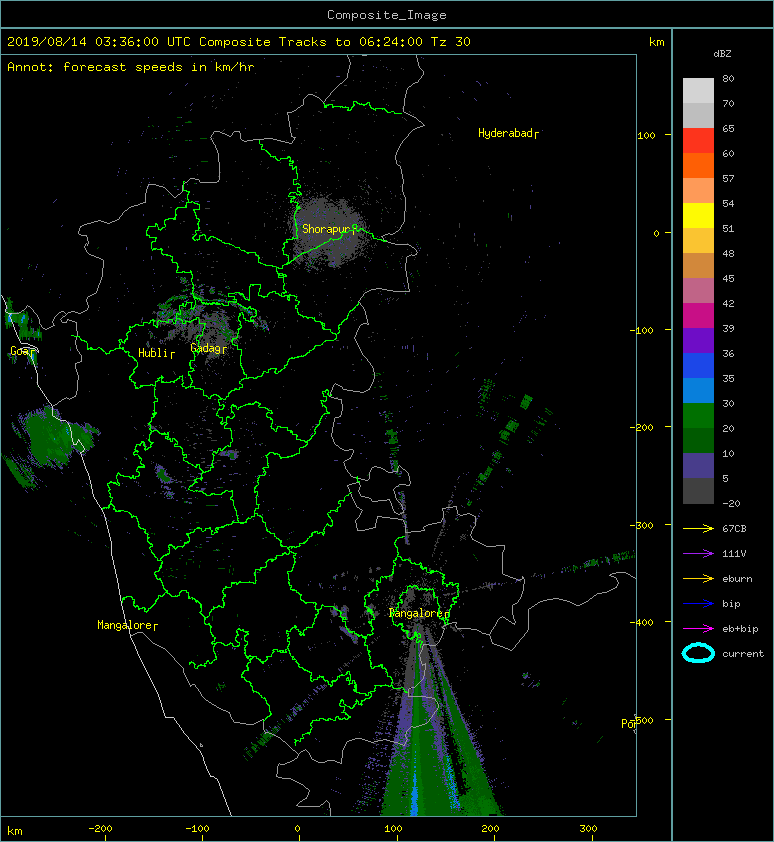Pick the orange 60 dBZ color swatch
This screenshot has height=842, width=774.
pos(698,165)
